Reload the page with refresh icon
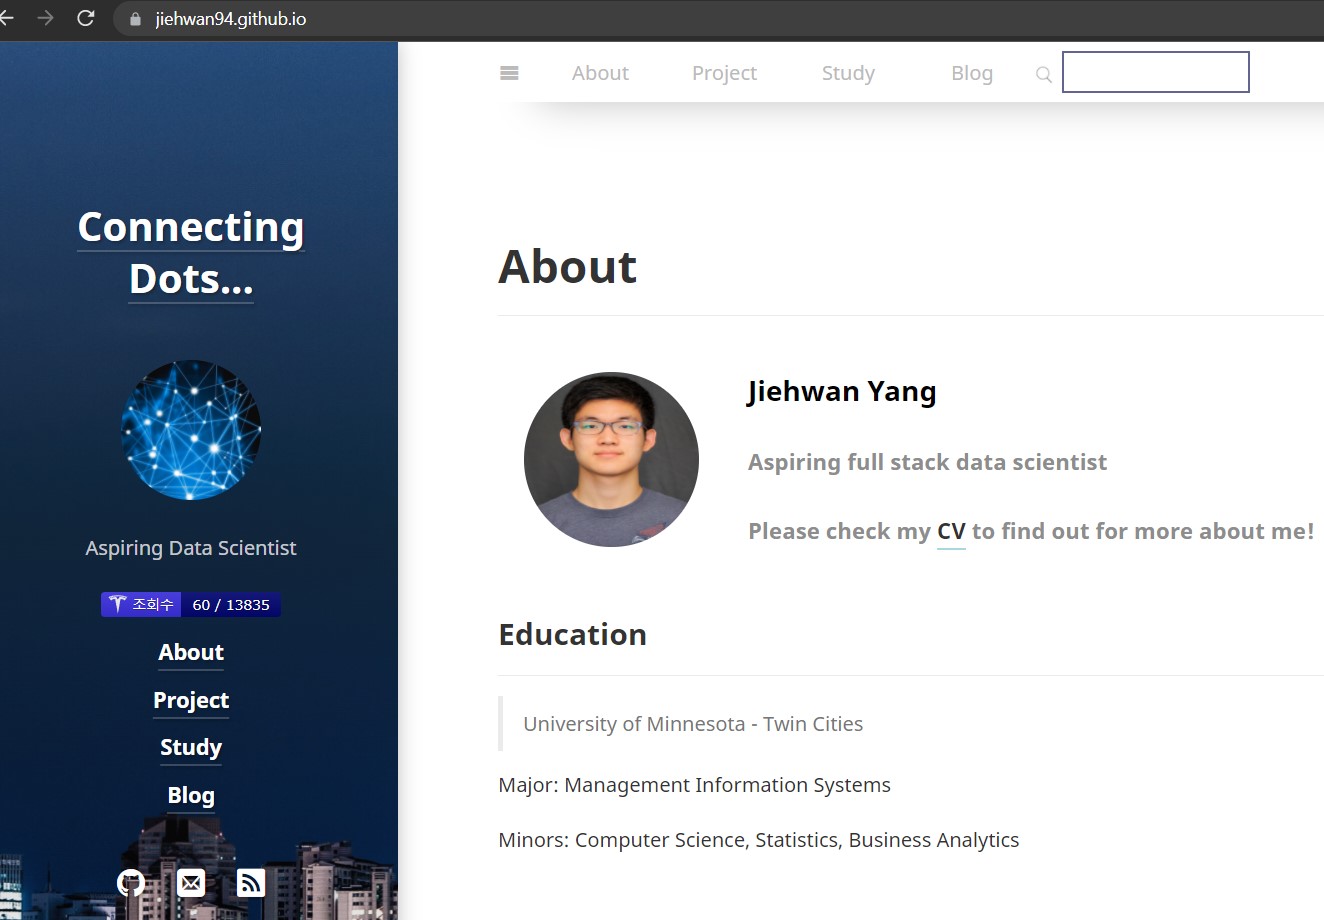 [x=86, y=18]
